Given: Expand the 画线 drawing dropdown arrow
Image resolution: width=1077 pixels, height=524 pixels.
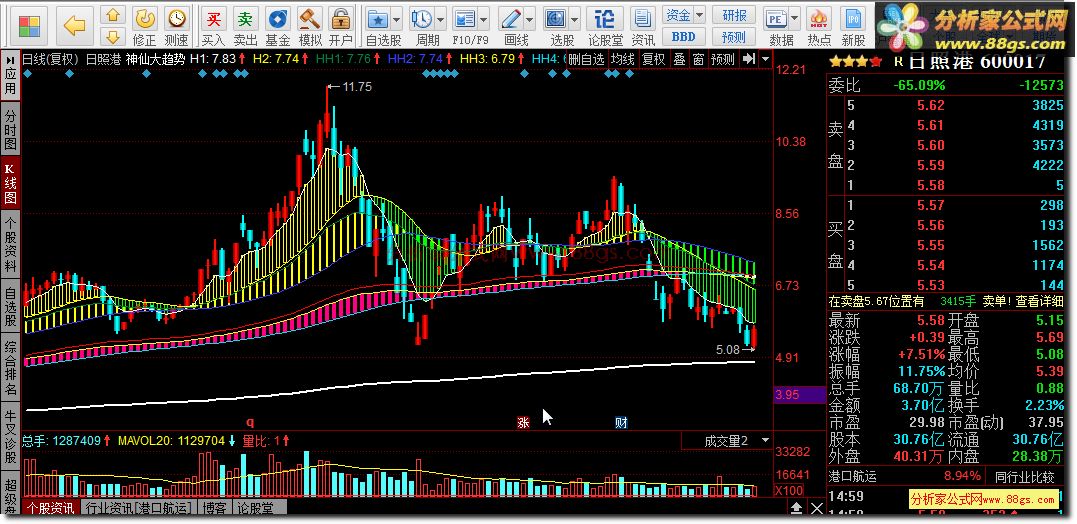Looking at the screenshot, I should (530, 19).
